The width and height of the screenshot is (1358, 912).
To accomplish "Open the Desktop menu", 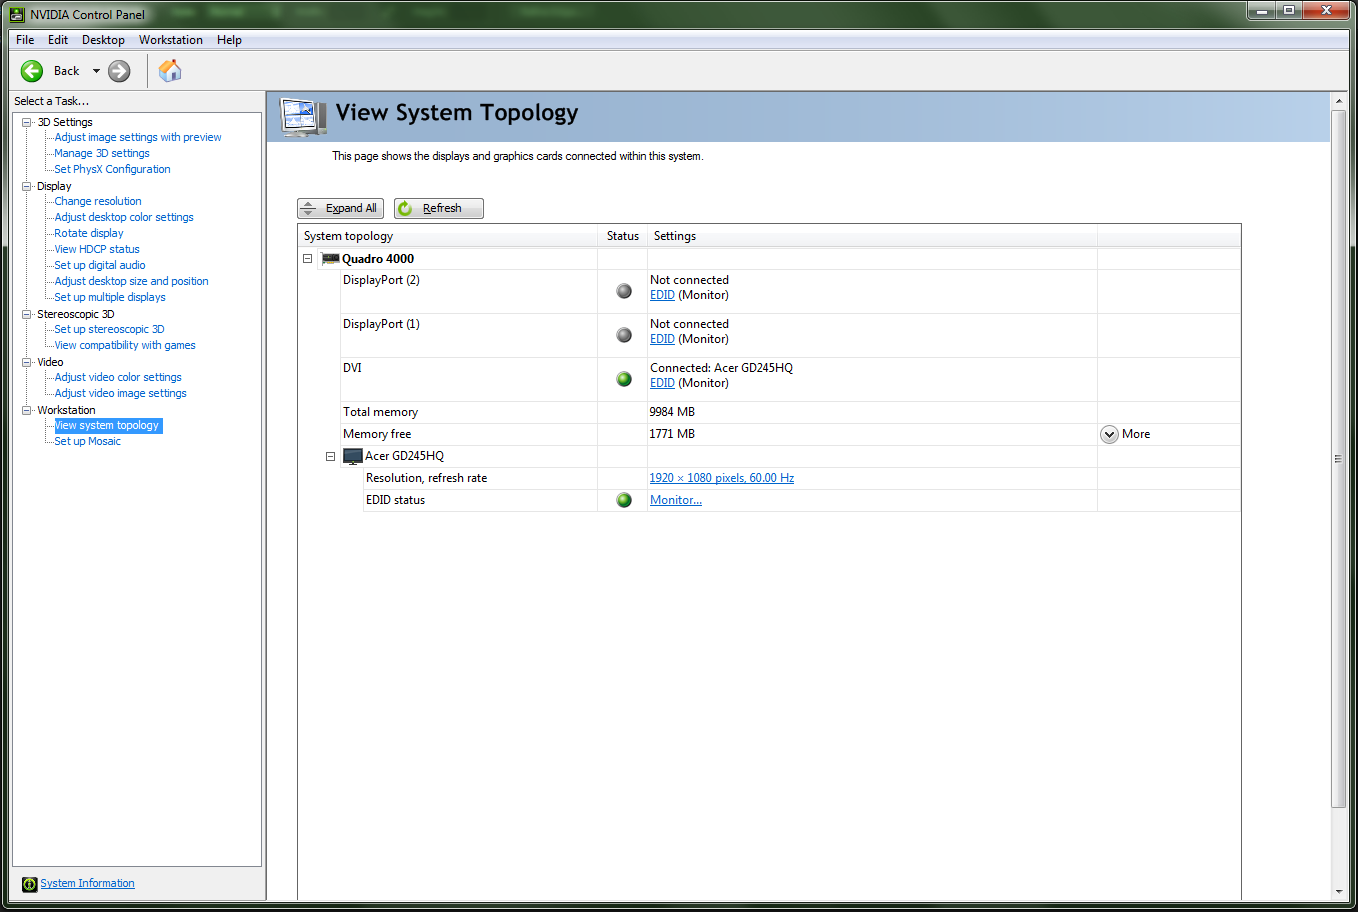I will (x=103, y=40).
